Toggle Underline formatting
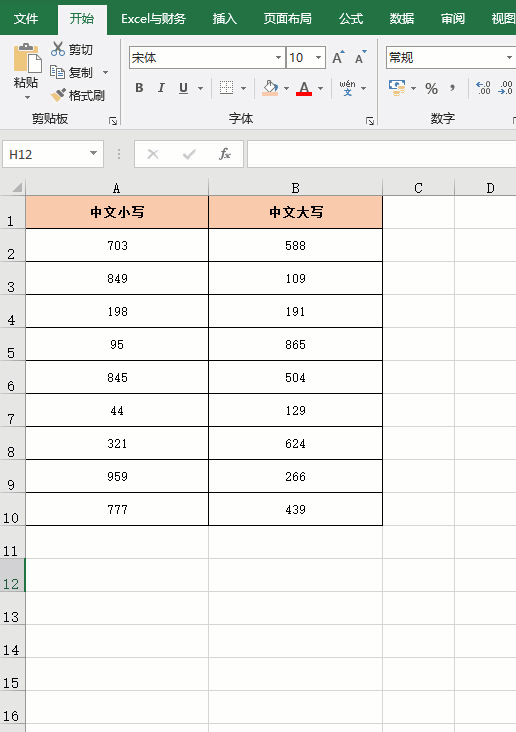This screenshot has width=516, height=732. tap(184, 88)
